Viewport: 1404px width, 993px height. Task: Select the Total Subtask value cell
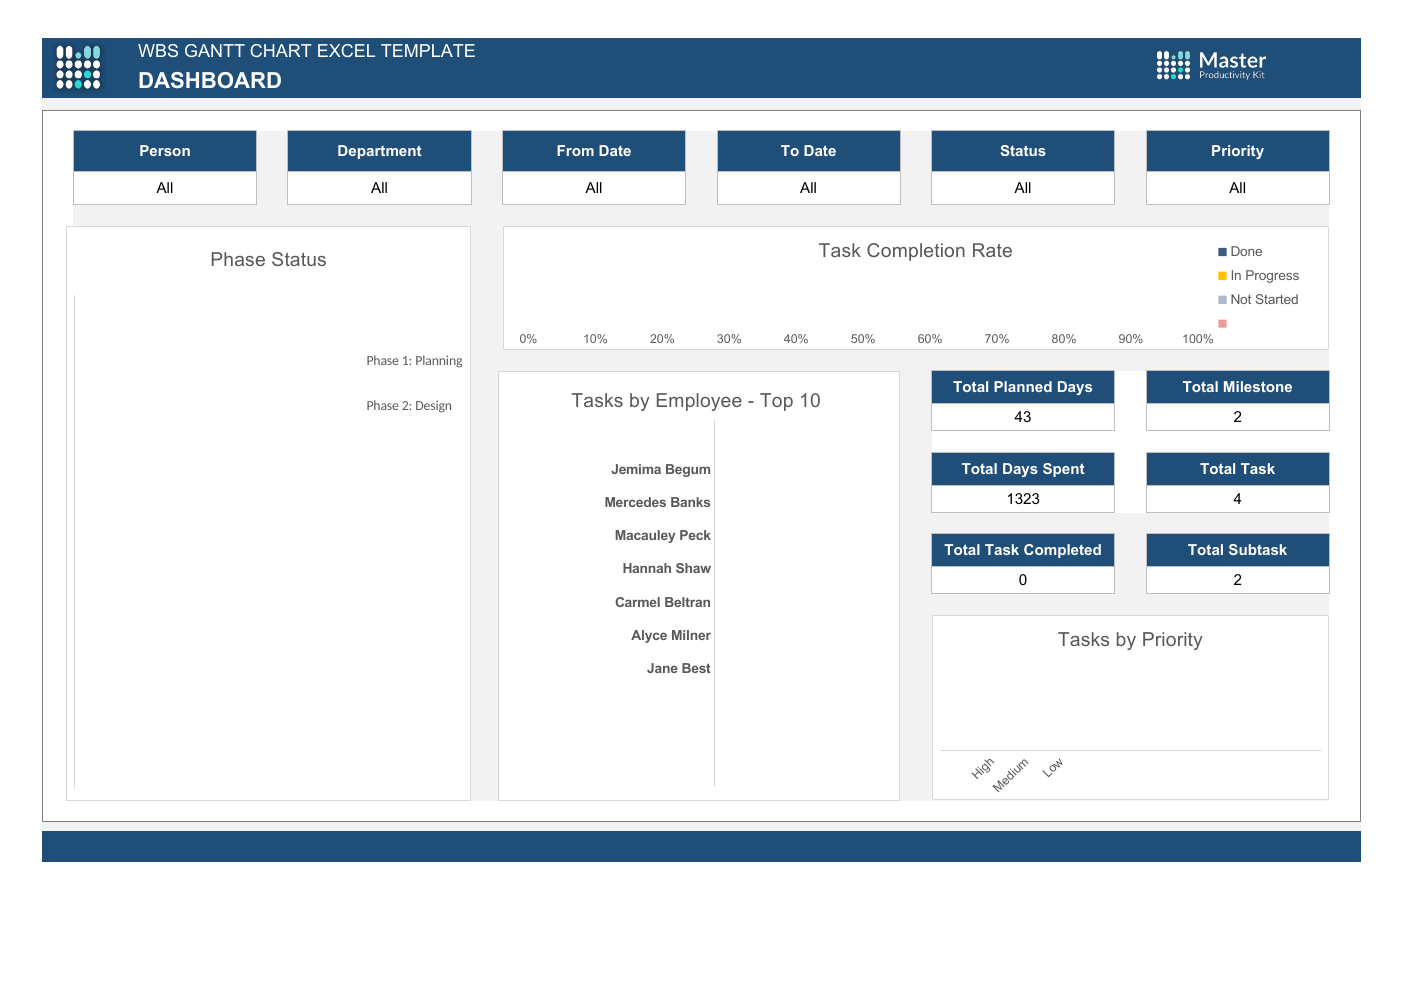point(1237,580)
